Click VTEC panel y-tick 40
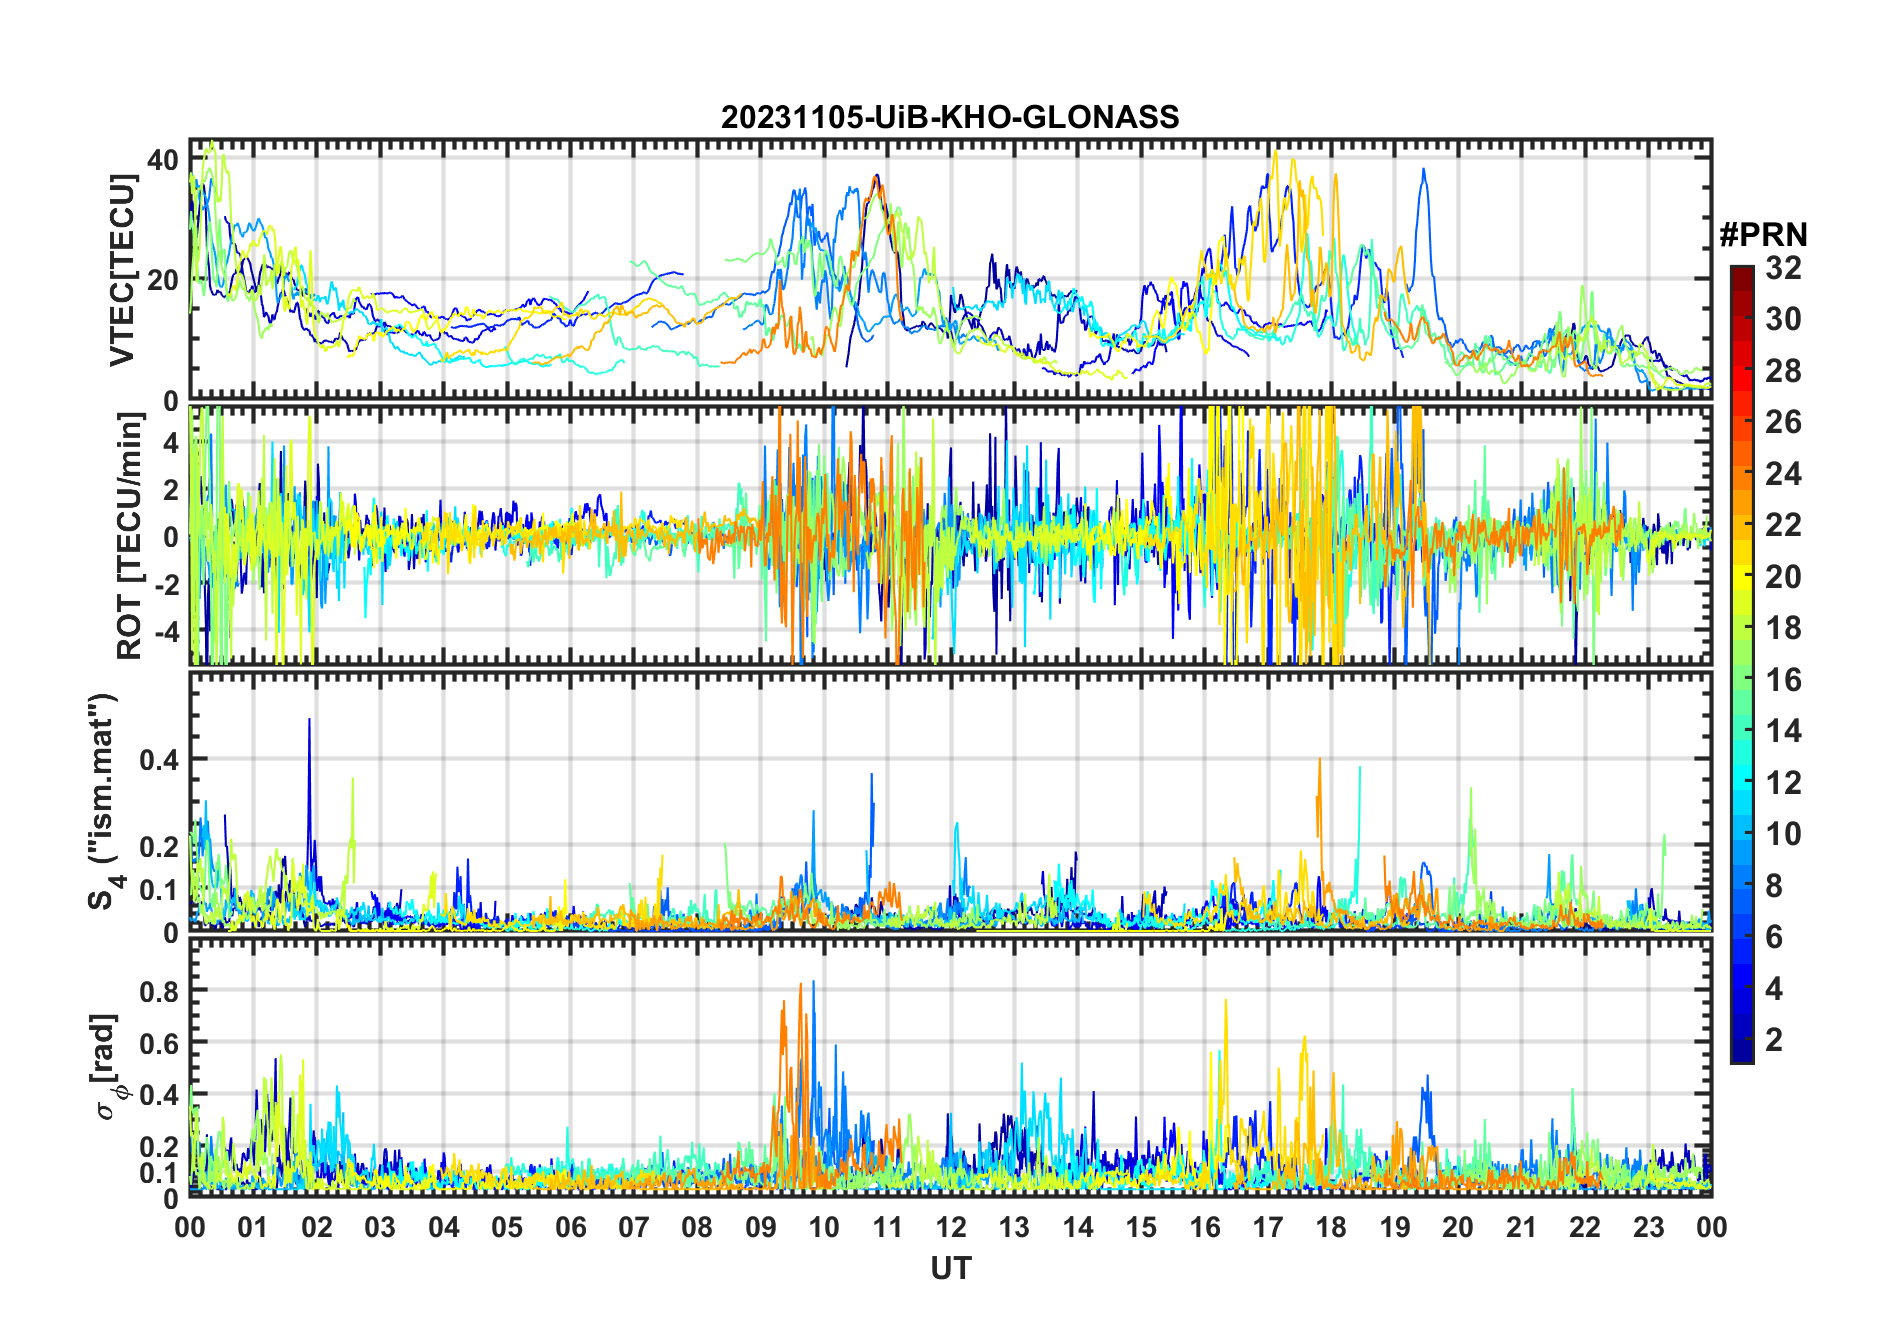 pos(163,160)
